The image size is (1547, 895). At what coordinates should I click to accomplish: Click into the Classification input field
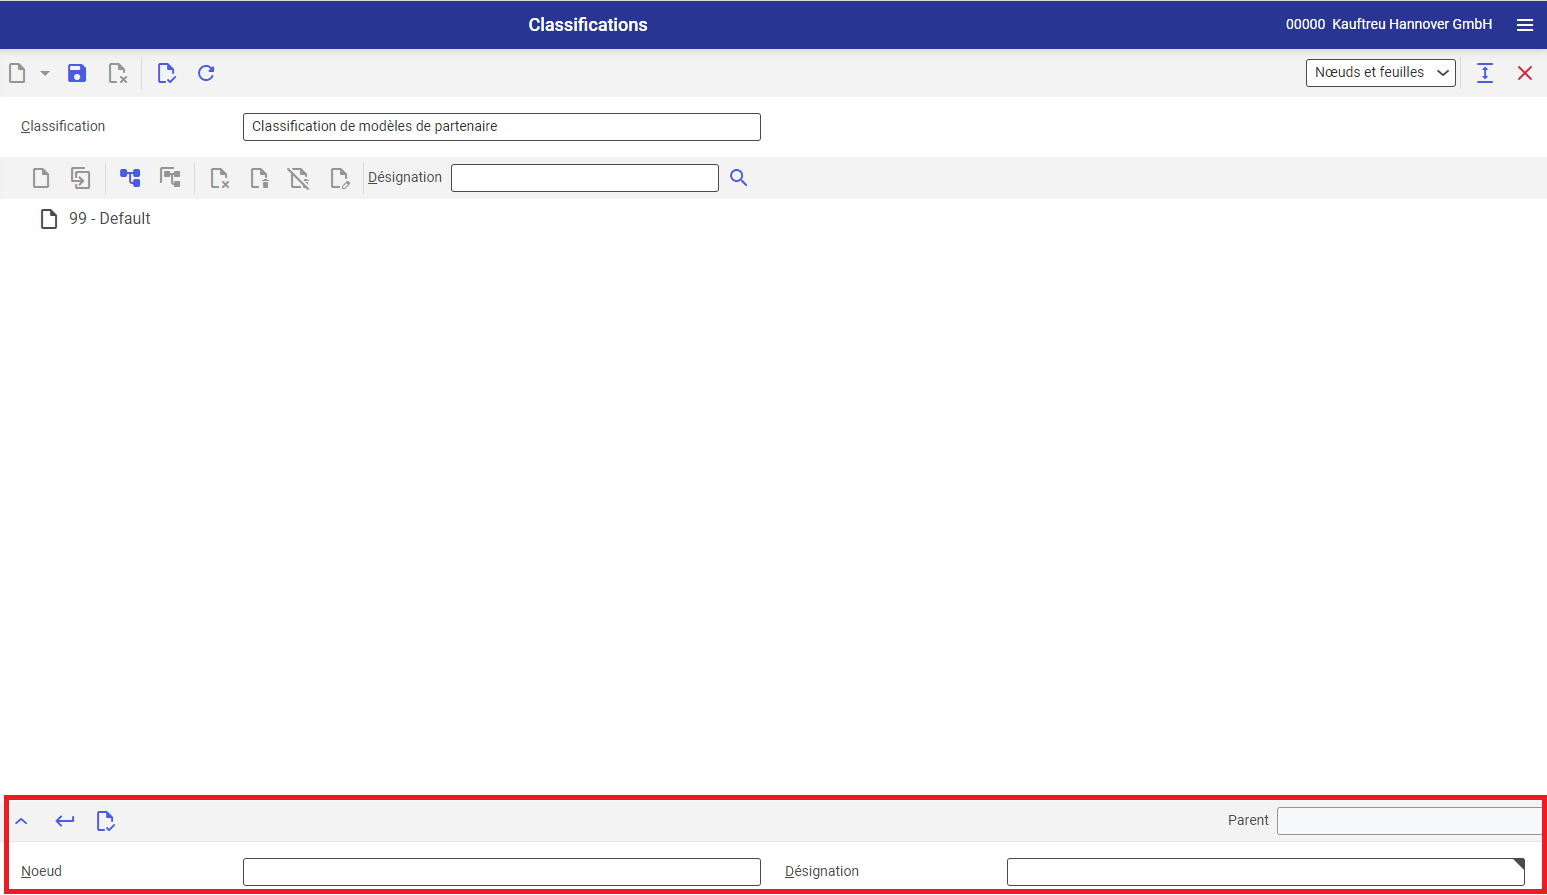coord(501,127)
